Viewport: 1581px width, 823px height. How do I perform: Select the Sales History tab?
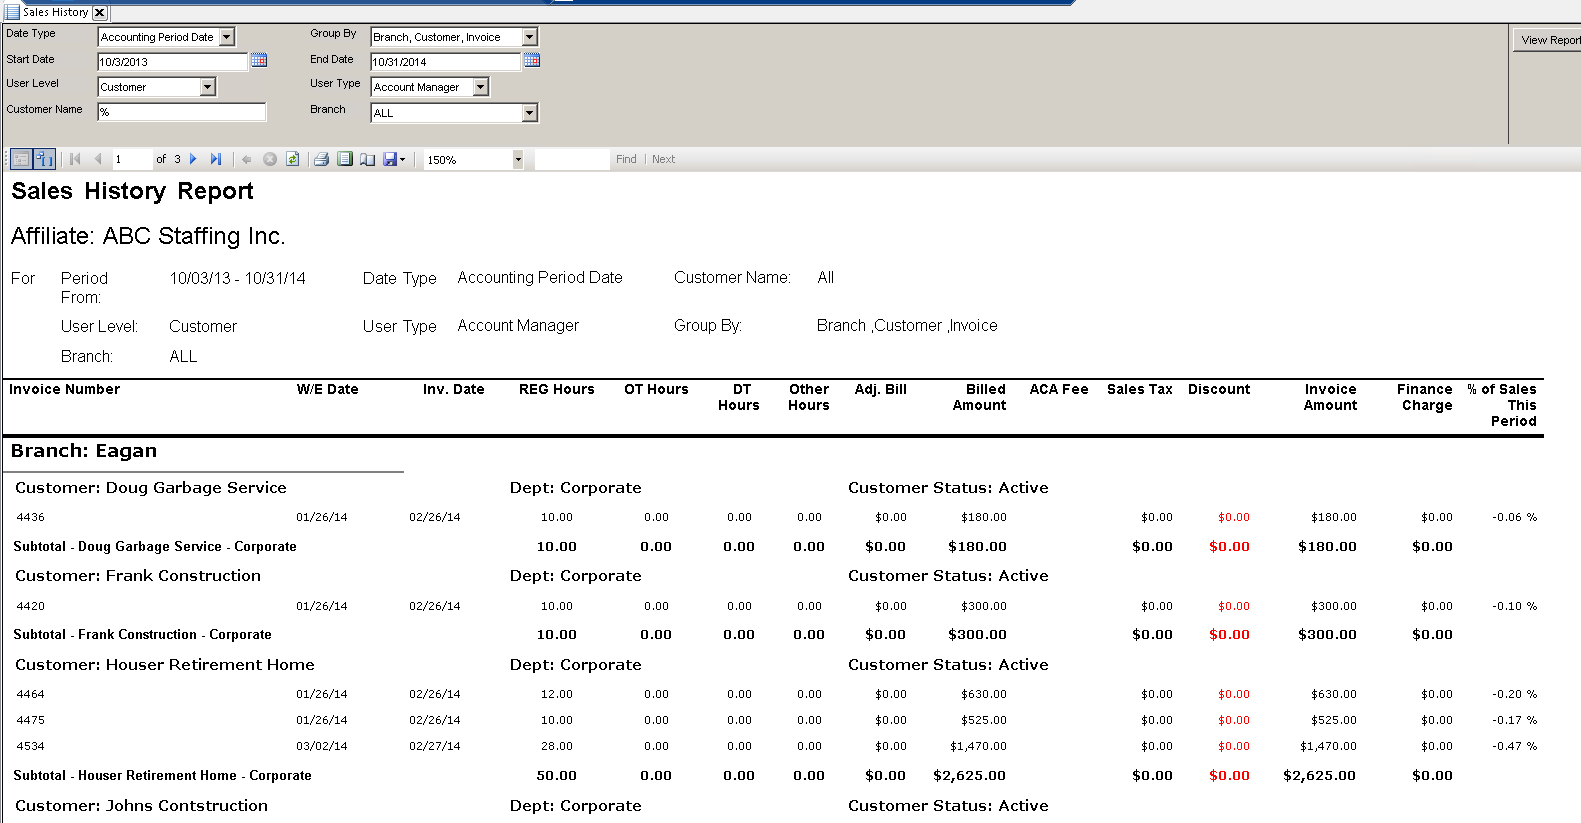coord(55,12)
